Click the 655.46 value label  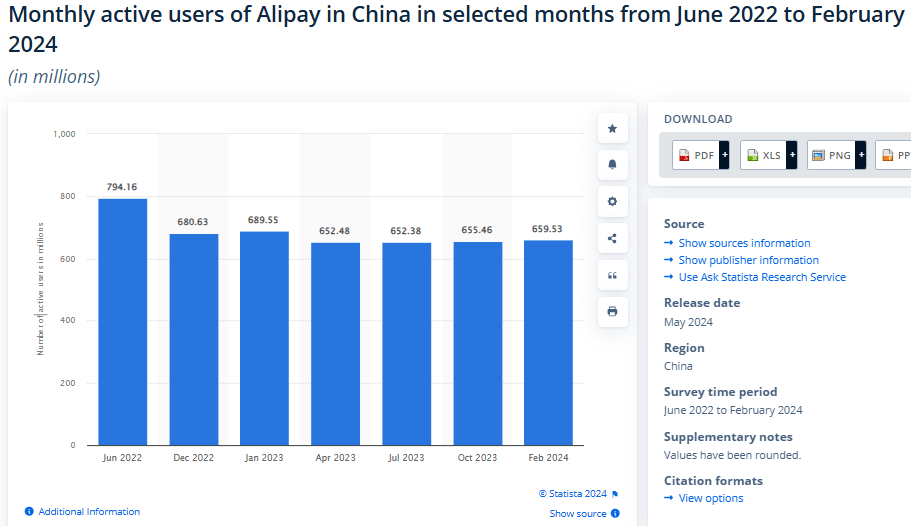(x=477, y=230)
